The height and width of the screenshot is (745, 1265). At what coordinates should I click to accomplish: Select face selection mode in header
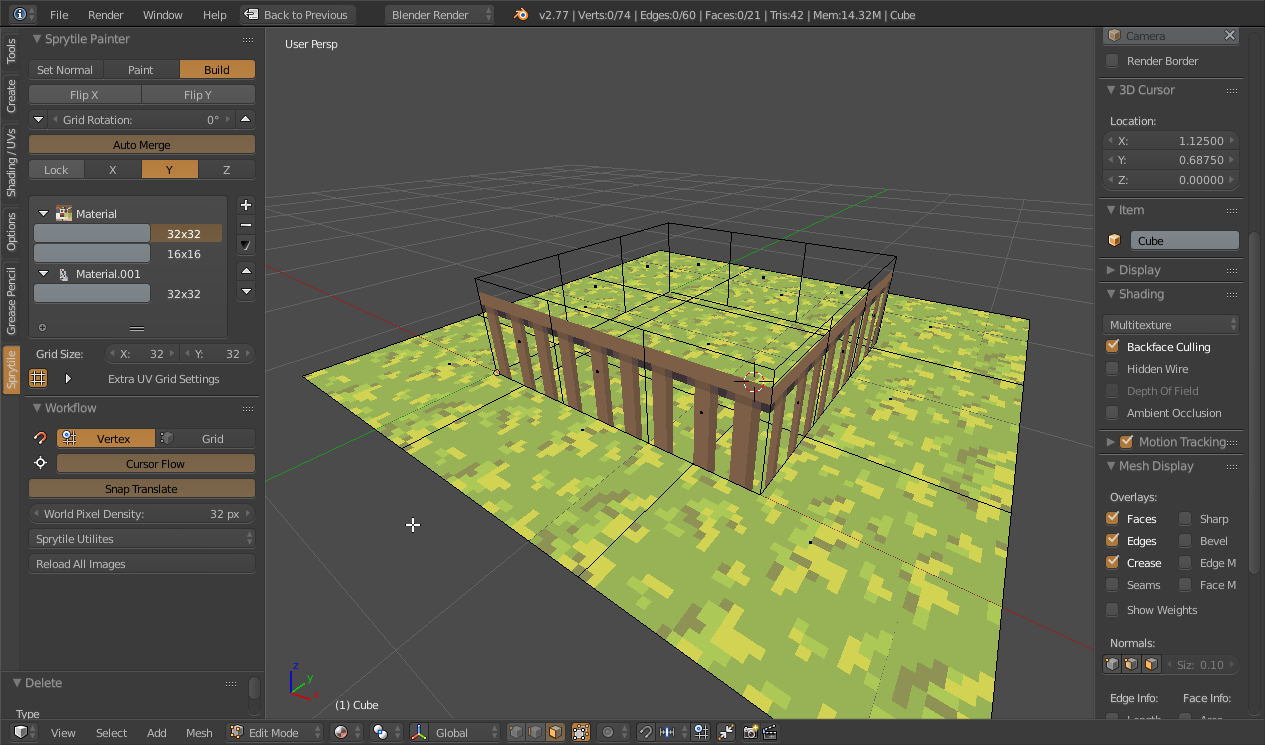coord(555,732)
